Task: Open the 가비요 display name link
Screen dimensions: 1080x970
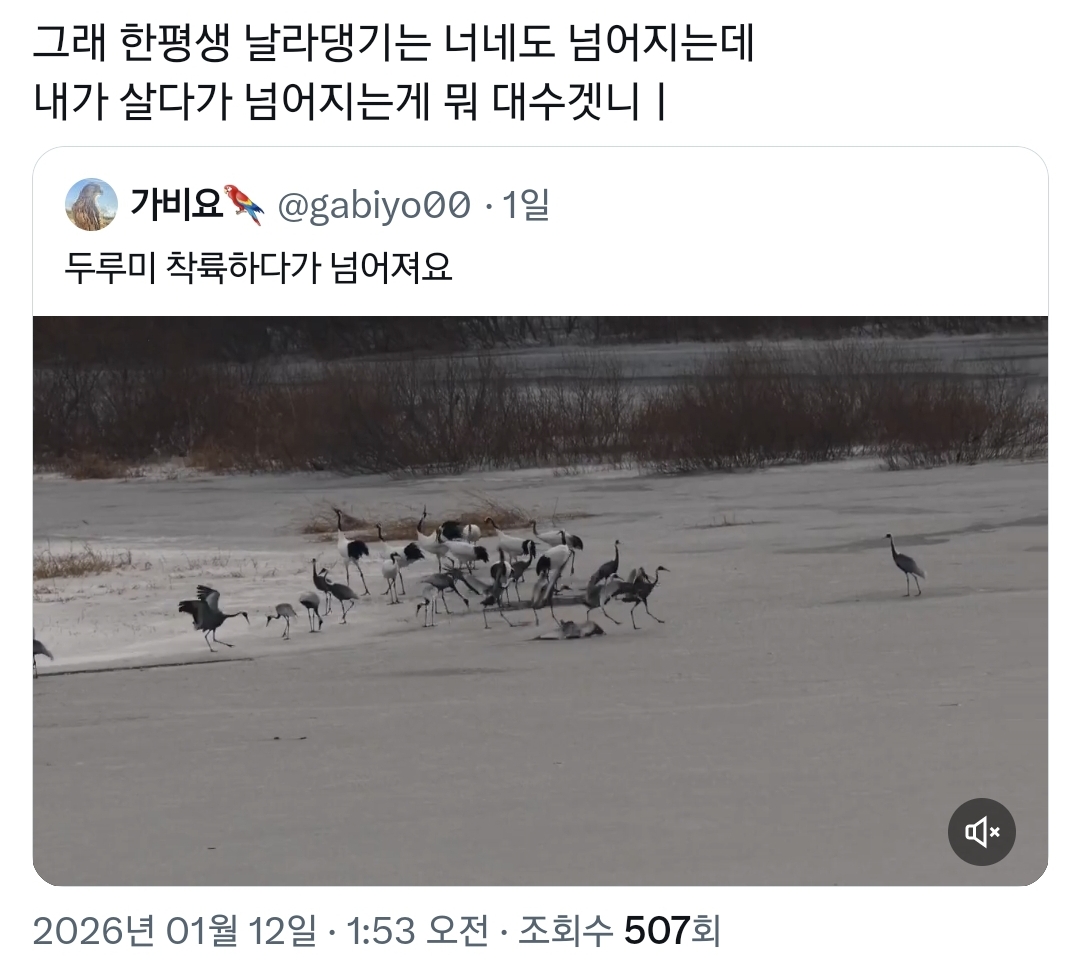Action: (x=176, y=205)
